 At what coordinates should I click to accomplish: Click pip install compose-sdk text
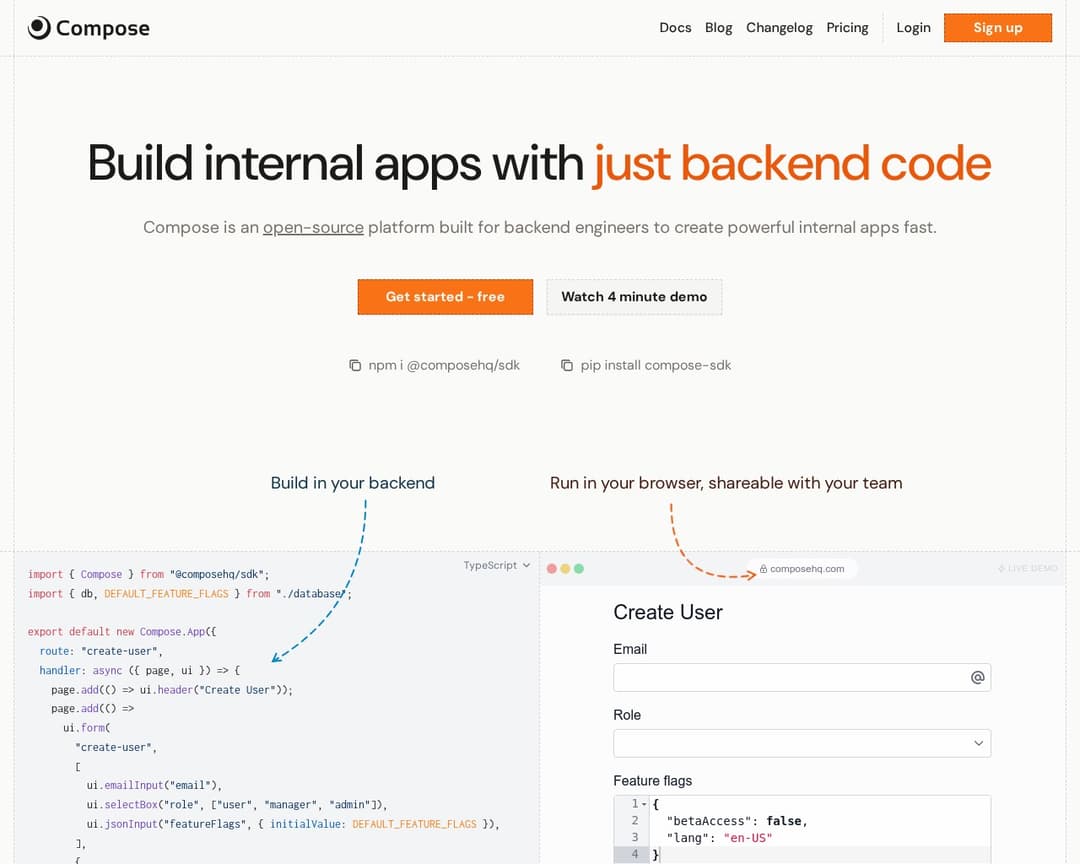656,365
